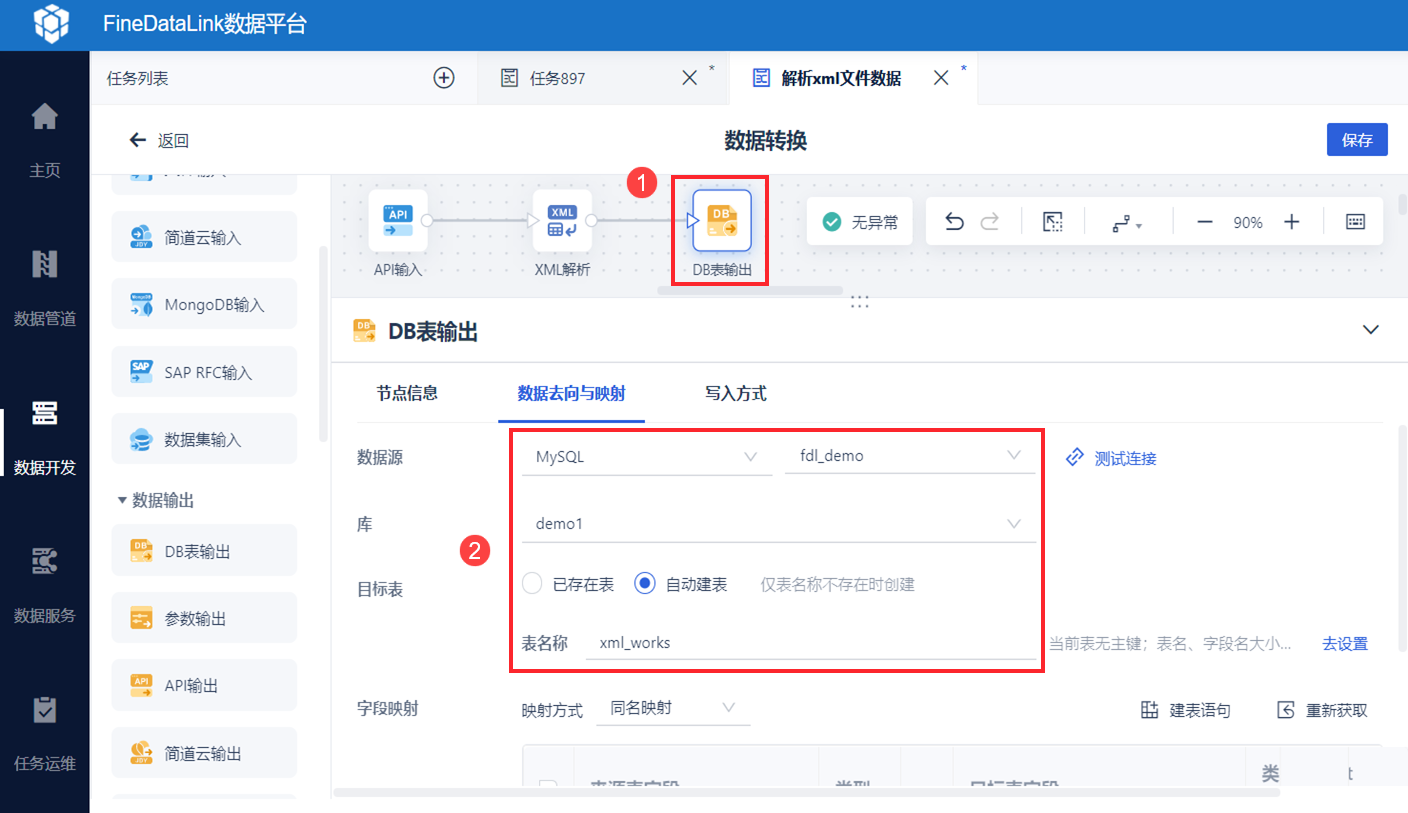Click the 90% zoom level value
The width and height of the screenshot is (1408, 813).
click(x=1248, y=223)
